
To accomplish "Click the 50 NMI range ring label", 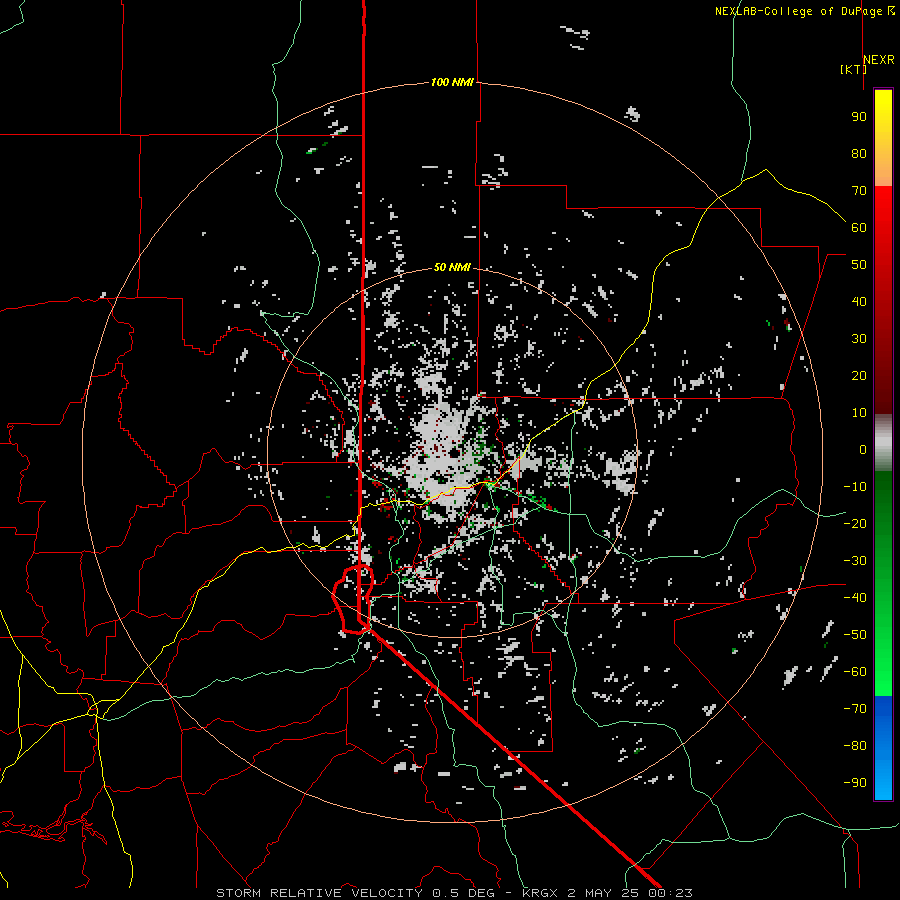I will 452,267.
